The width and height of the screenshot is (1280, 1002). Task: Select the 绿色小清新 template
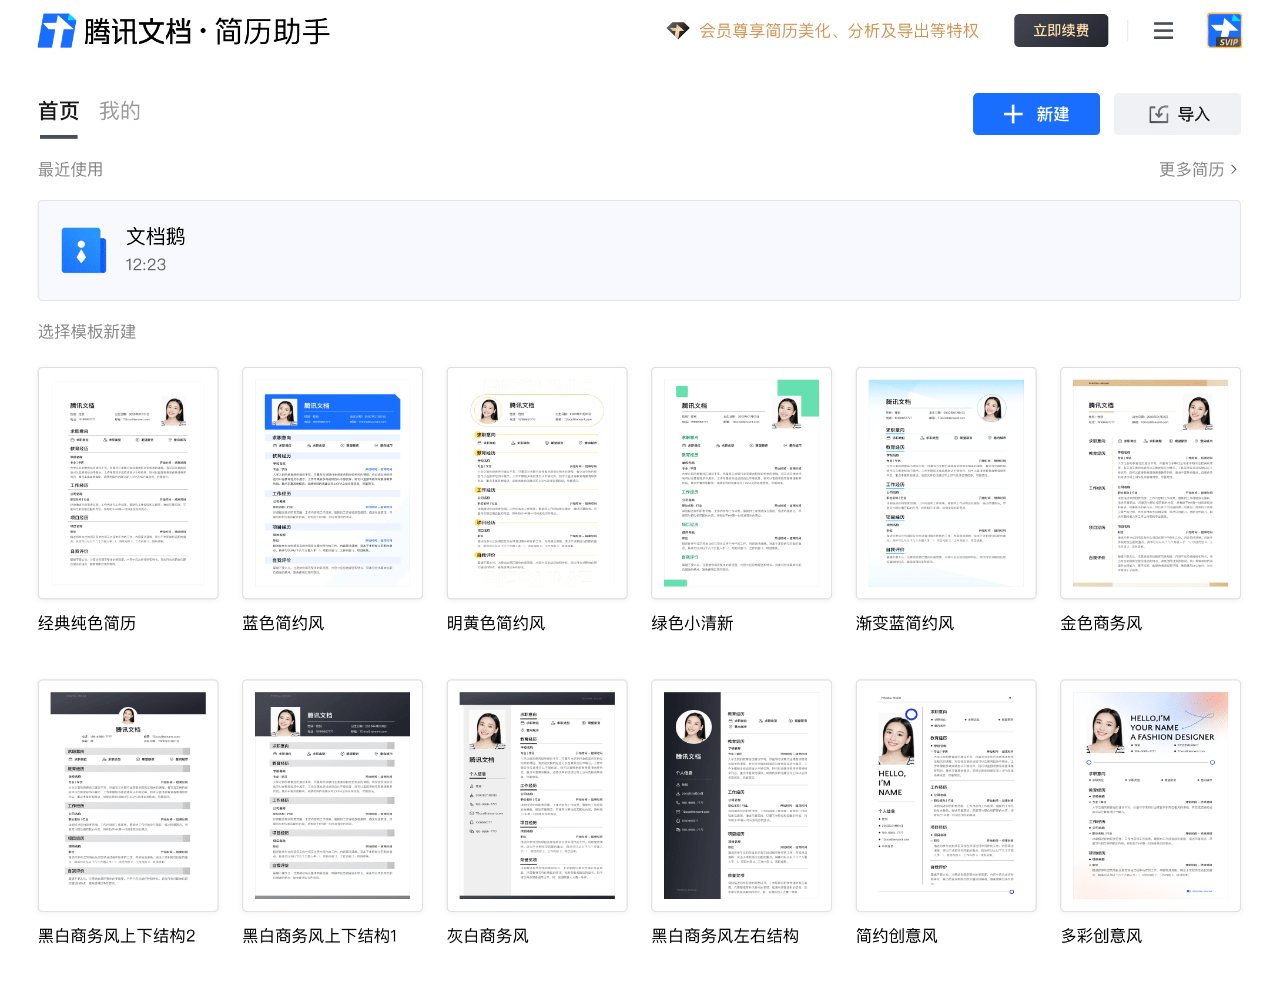coord(741,483)
